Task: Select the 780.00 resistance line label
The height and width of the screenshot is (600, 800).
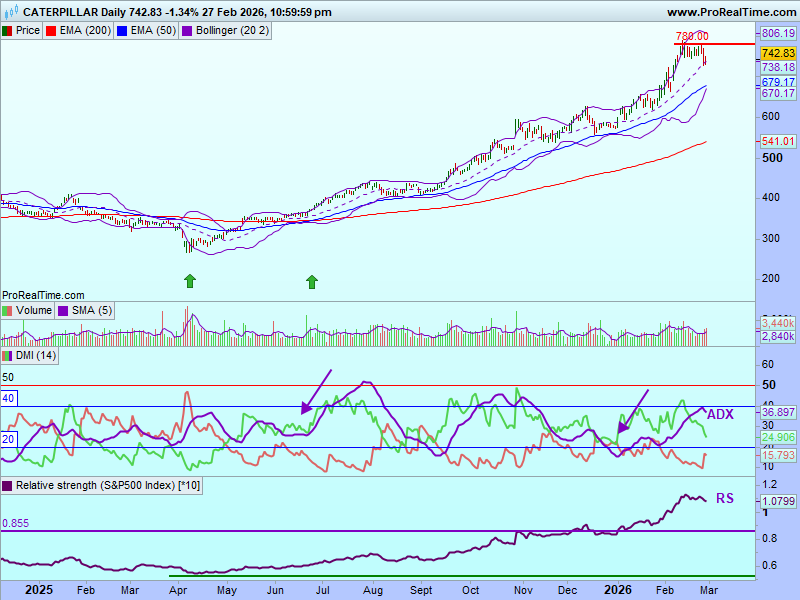Action: coord(692,36)
